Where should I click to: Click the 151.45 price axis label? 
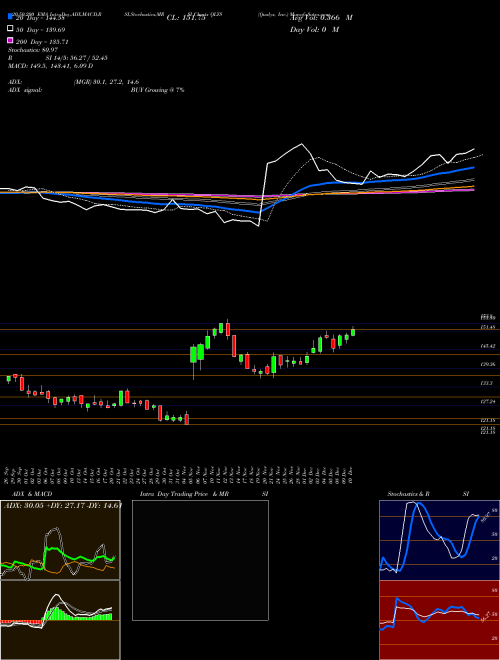pyautogui.click(x=489, y=327)
